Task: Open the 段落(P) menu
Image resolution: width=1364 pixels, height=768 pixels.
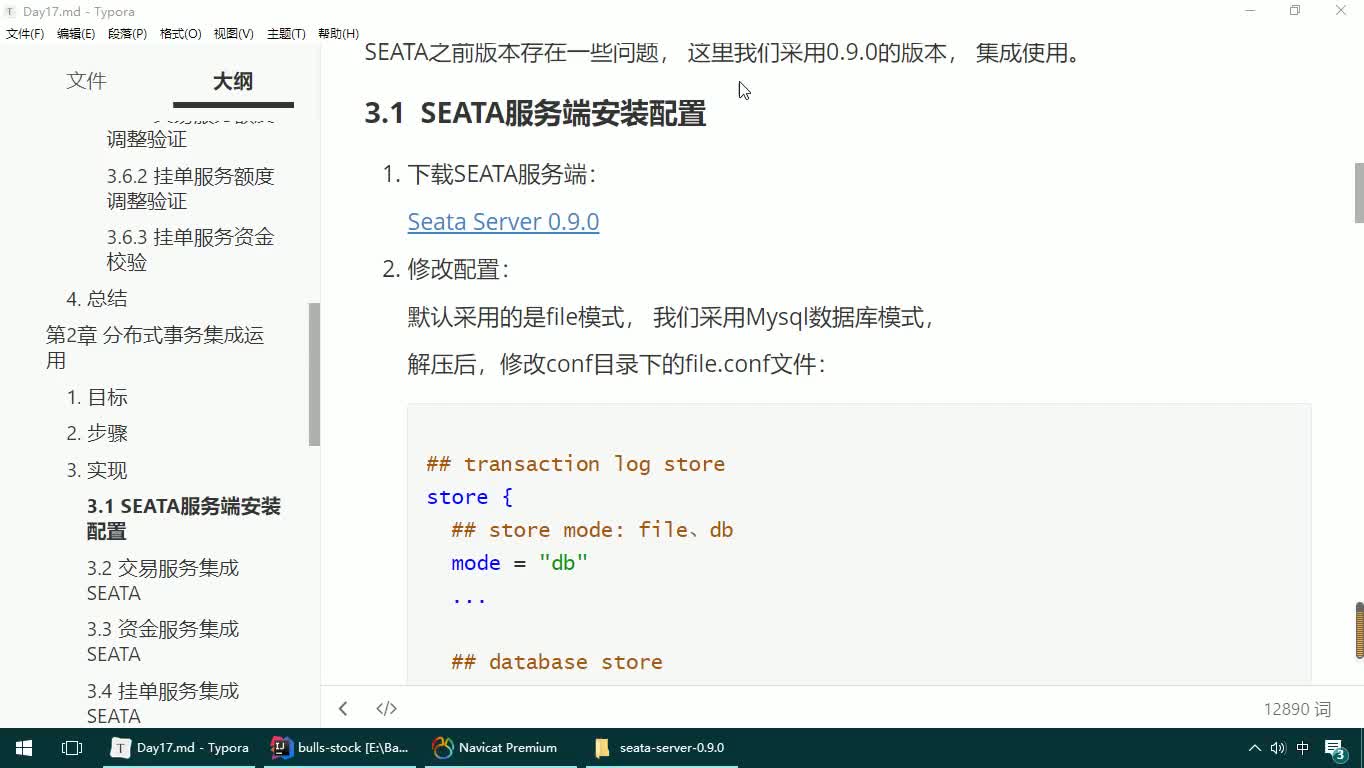Action: (127, 33)
